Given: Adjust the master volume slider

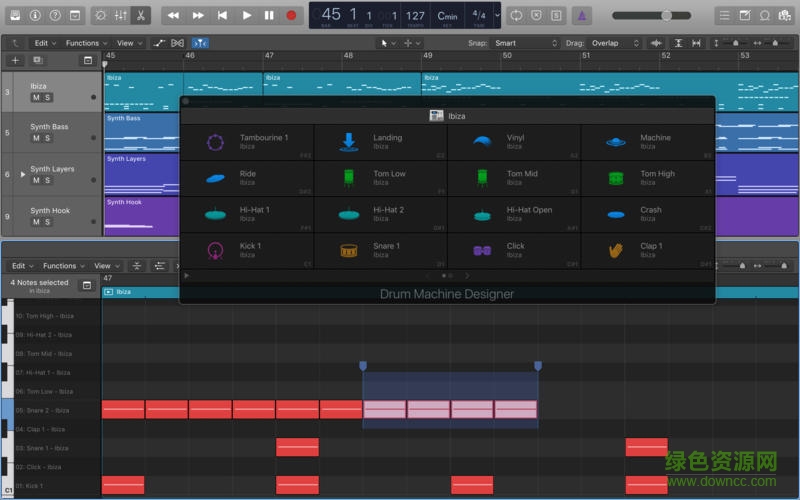Looking at the screenshot, I should click(x=666, y=15).
